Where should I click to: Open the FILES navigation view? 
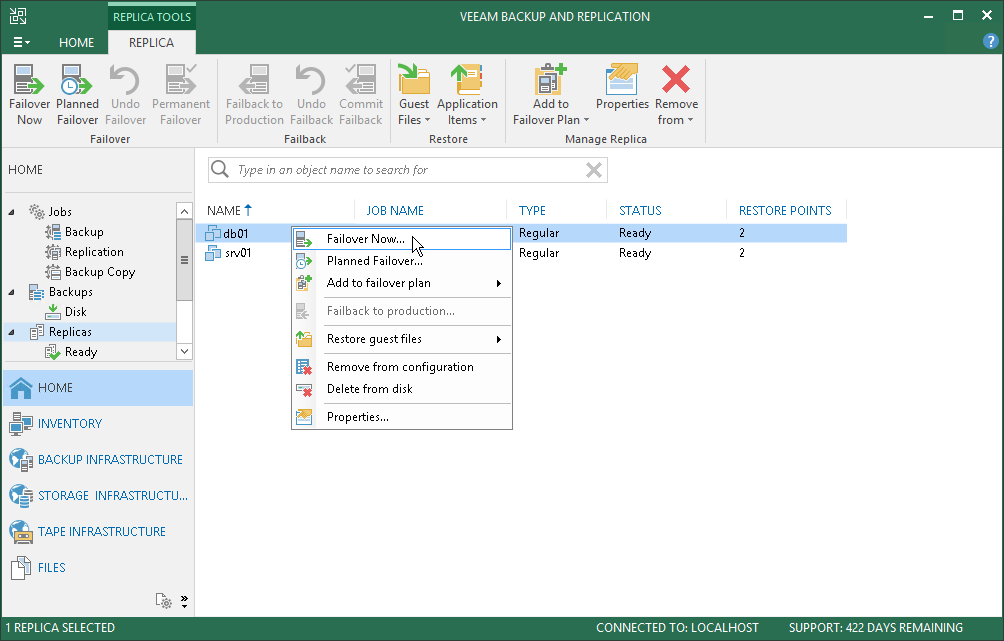(x=98, y=567)
